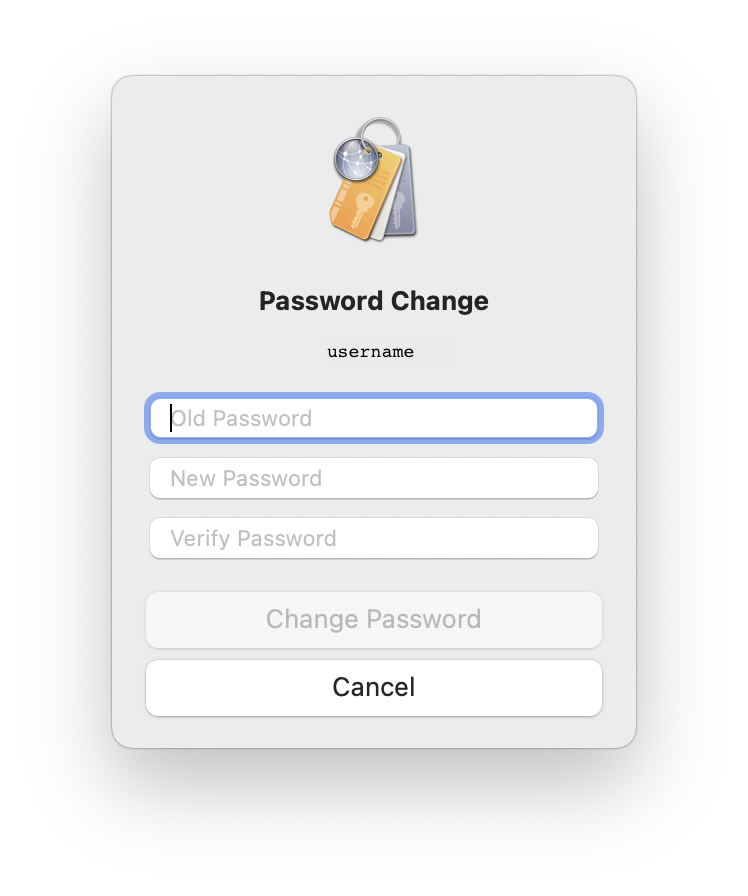Screen dimensions: 748x896
Task: Click the Password Change heading
Action: (374, 301)
